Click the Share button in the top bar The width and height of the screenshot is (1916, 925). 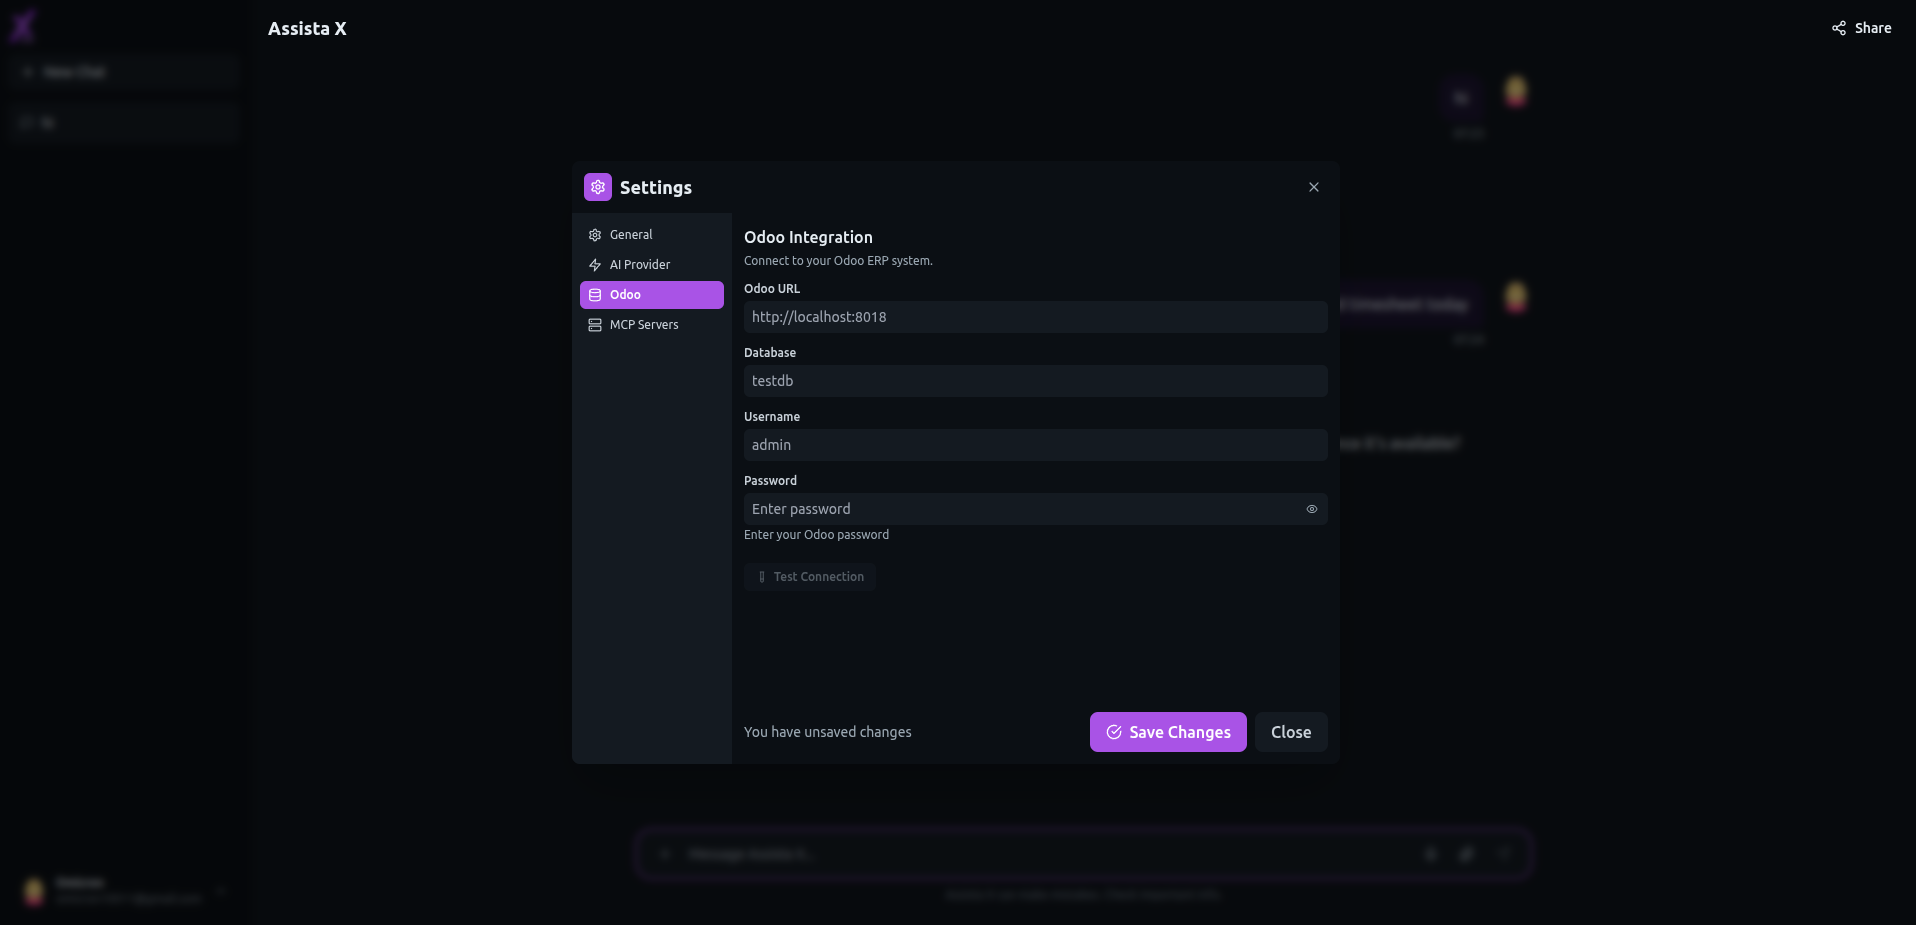pos(1862,28)
